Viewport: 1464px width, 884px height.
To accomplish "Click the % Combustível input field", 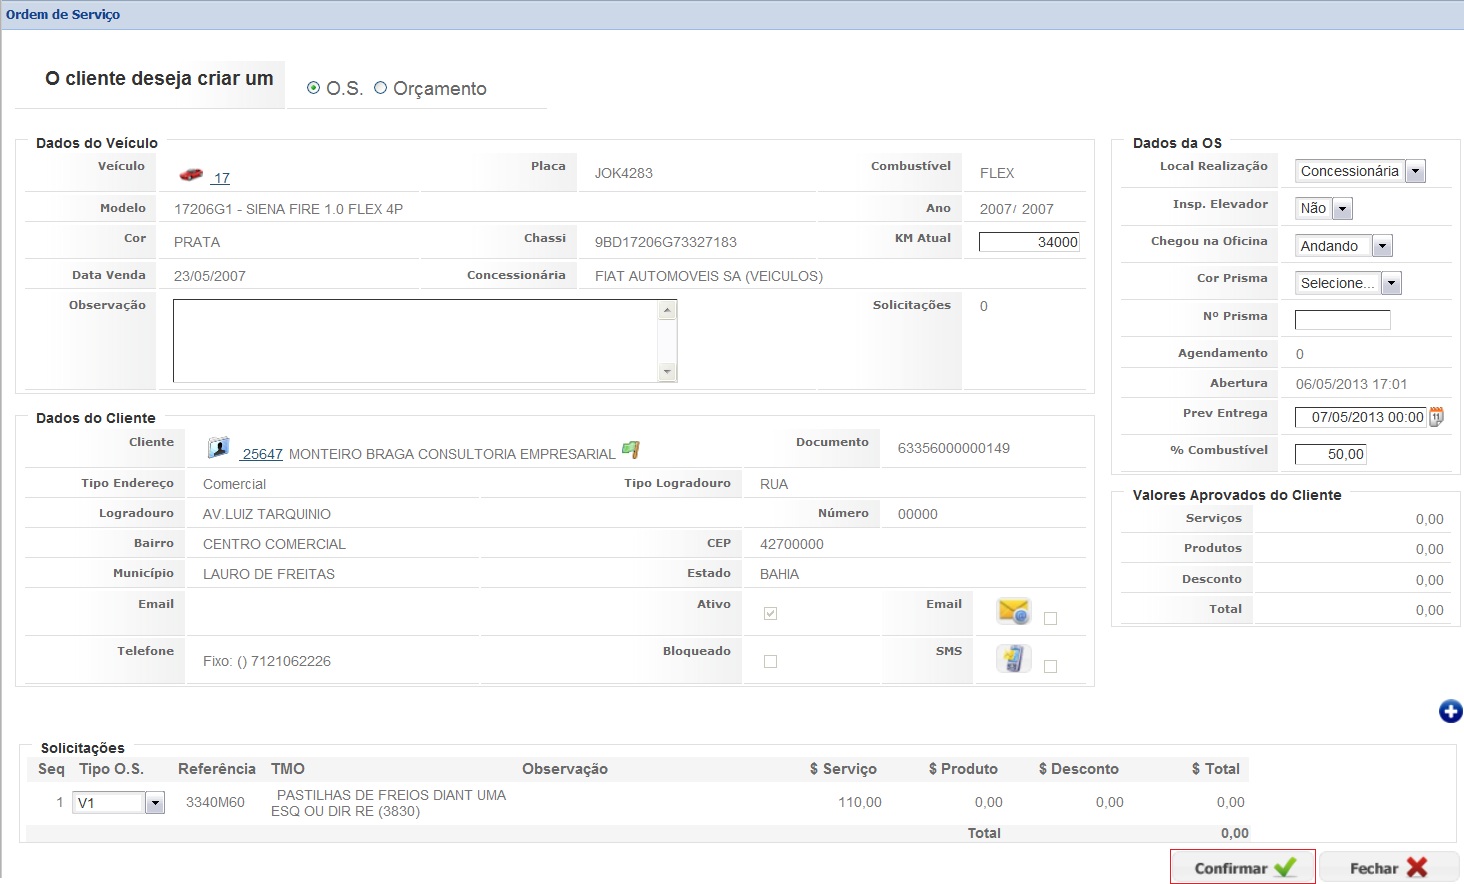I will click(x=1330, y=454).
